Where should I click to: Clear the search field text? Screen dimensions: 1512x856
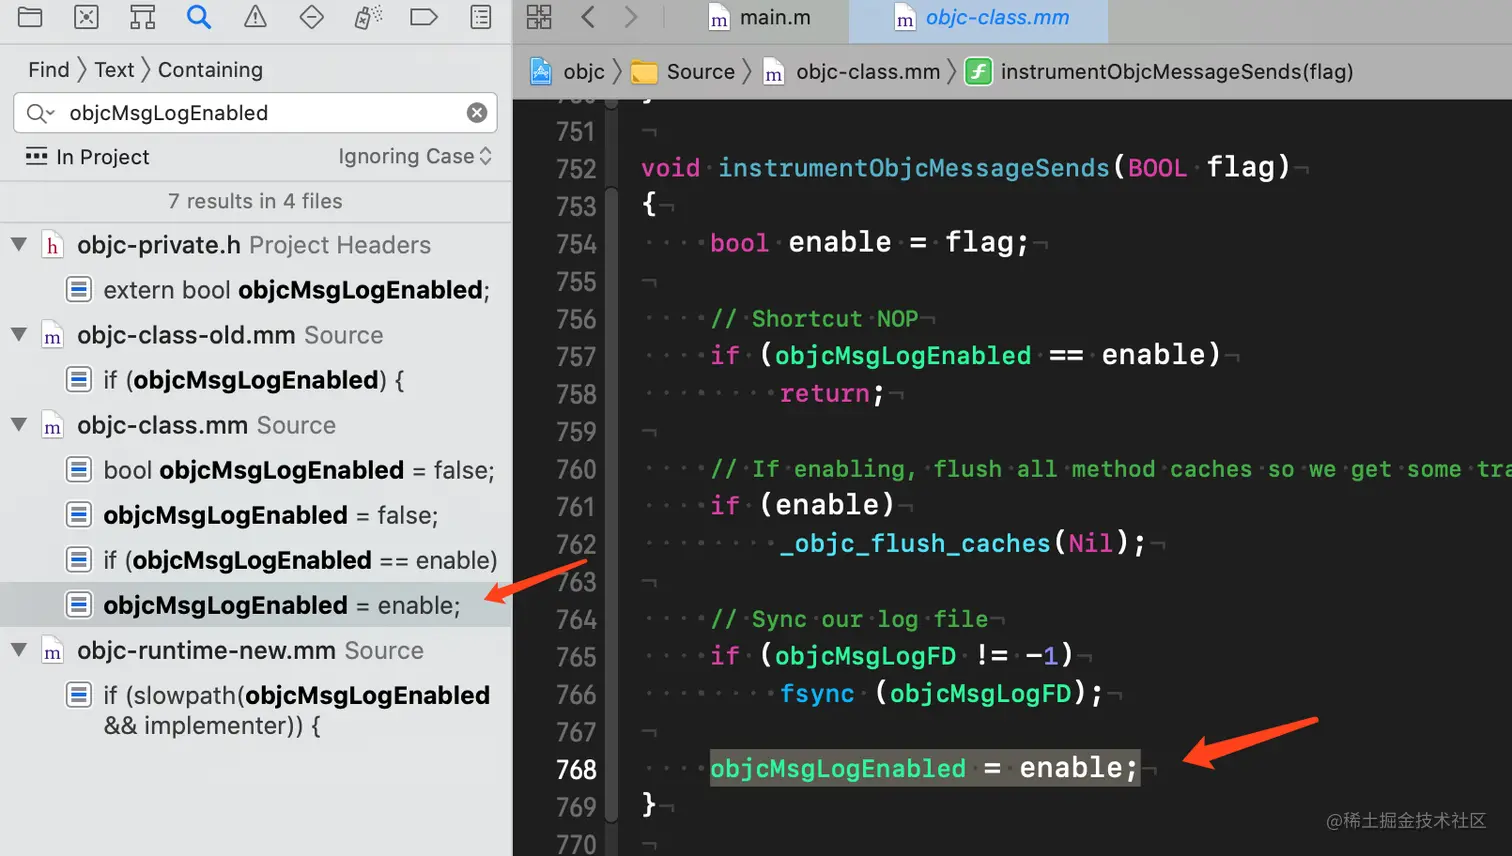477,113
